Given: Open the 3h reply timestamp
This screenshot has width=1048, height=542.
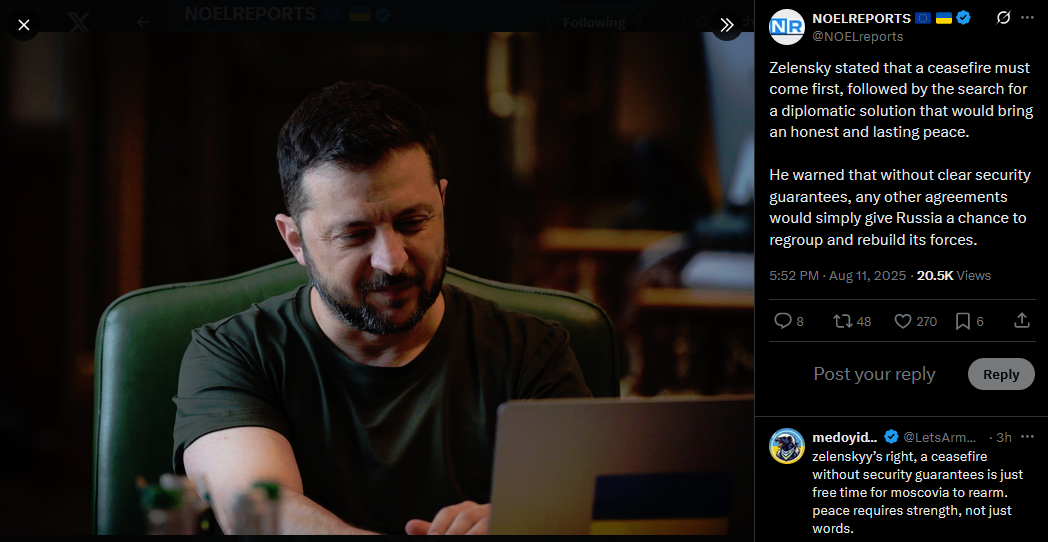Looking at the screenshot, I should 1004,438.
